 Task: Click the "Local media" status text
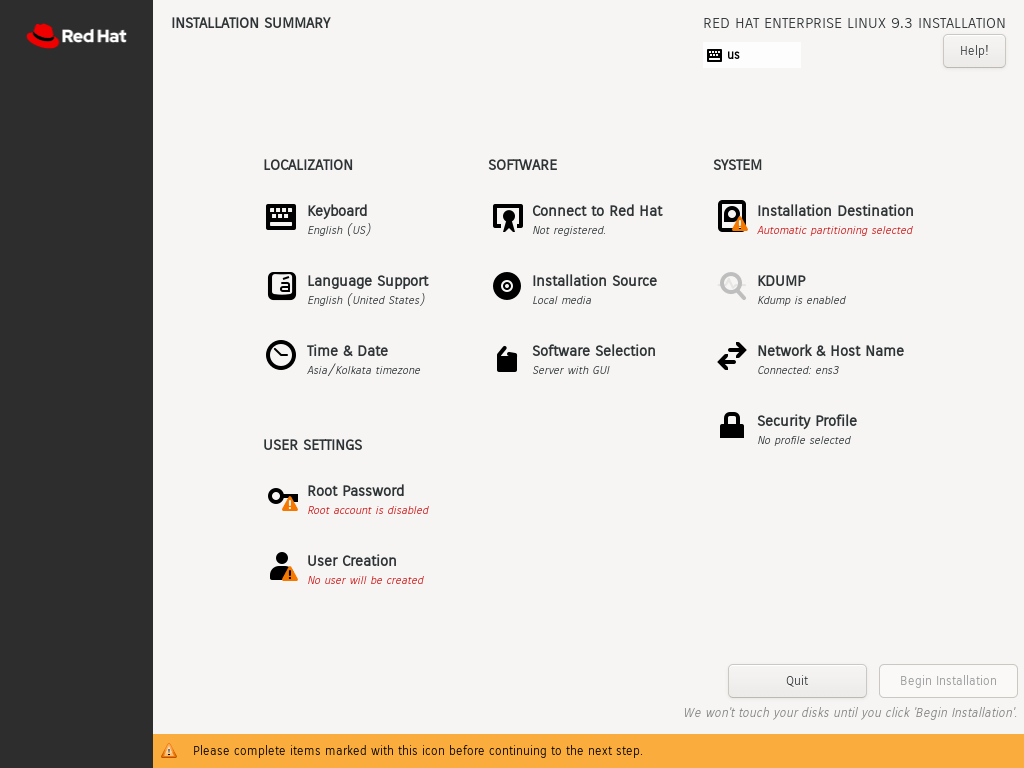tap(562, 300)
